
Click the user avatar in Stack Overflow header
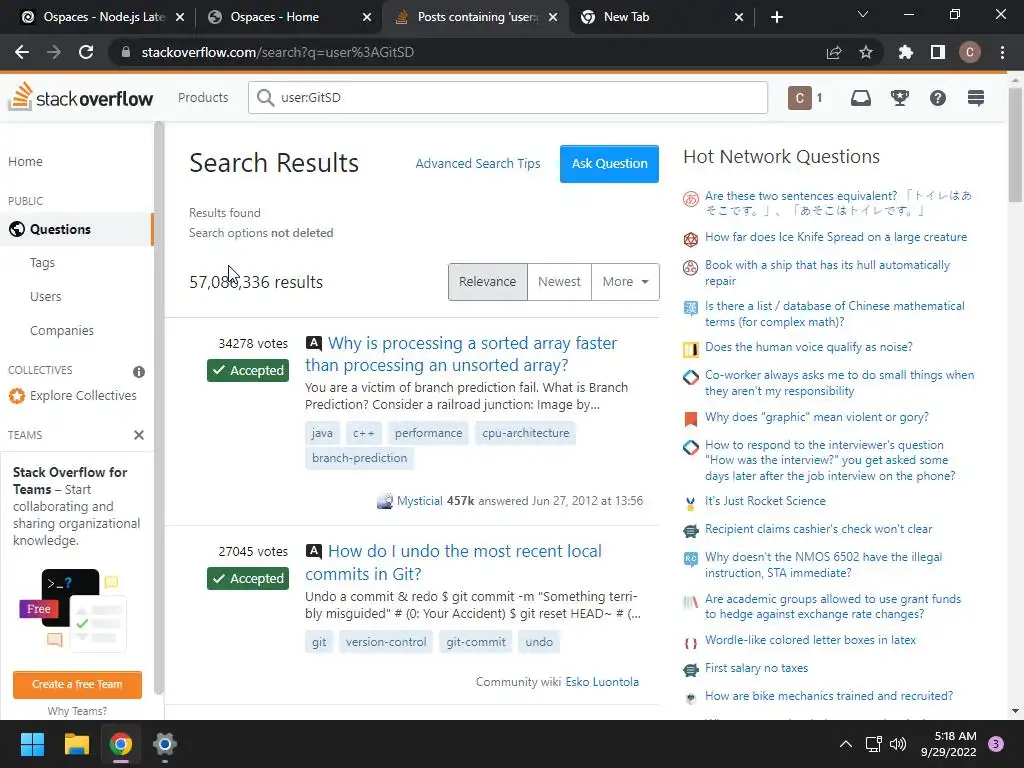coord(799,98)
